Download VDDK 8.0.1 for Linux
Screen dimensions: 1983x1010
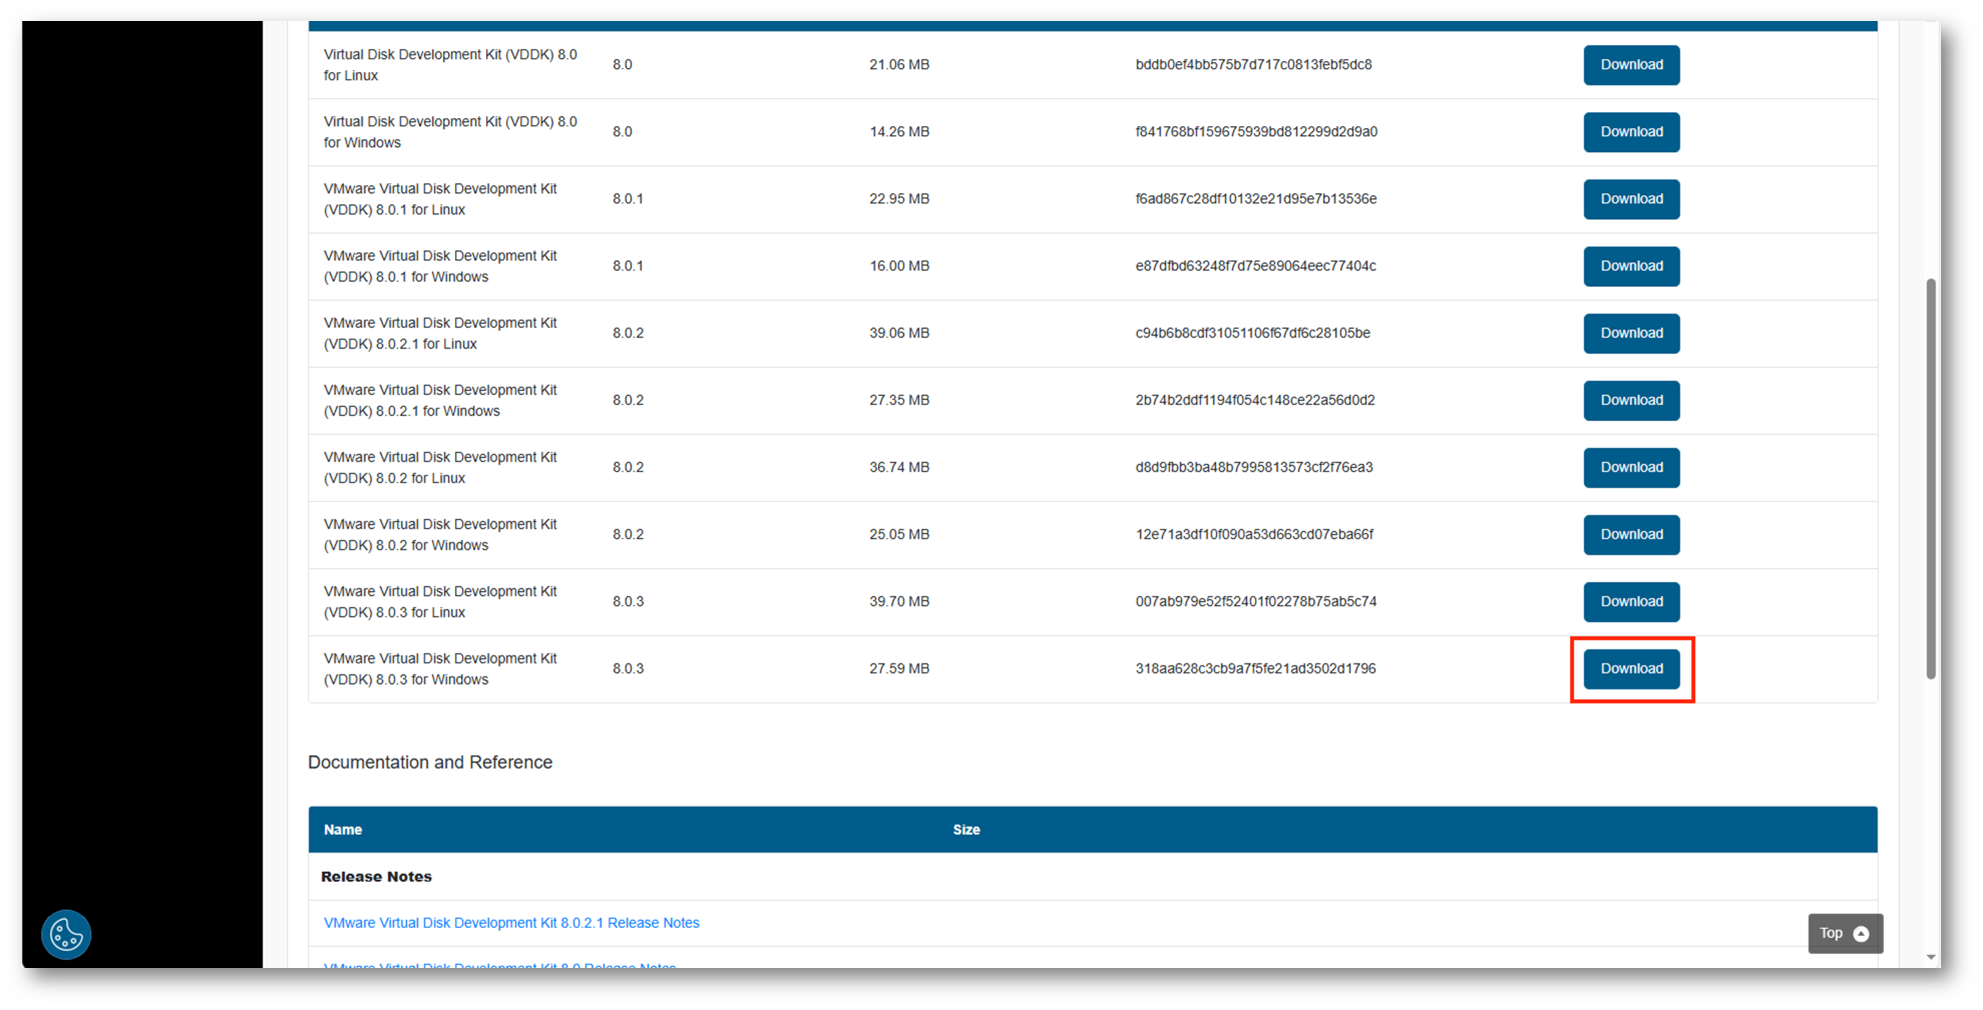(x=1631, y=199)
